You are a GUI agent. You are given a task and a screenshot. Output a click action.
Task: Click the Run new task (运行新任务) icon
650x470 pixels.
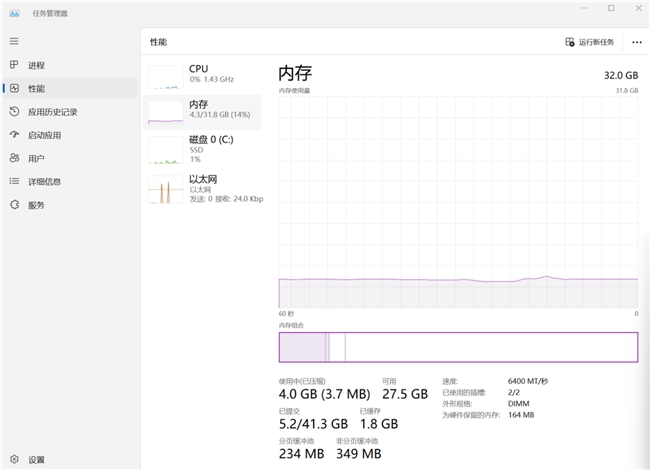570,42
